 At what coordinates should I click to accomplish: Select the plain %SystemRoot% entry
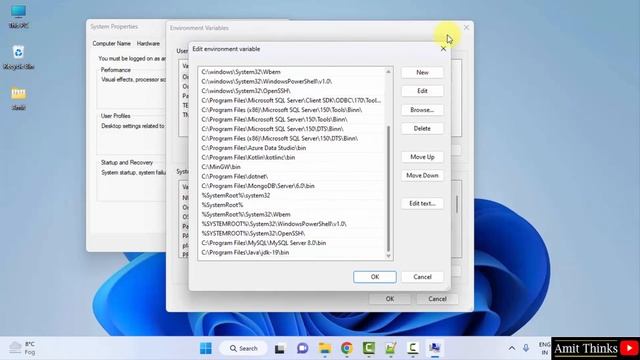291,205
